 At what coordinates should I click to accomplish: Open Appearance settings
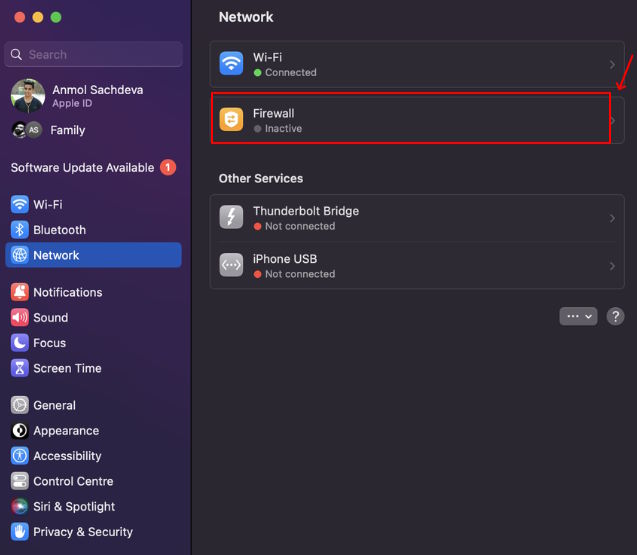(93, 431)
